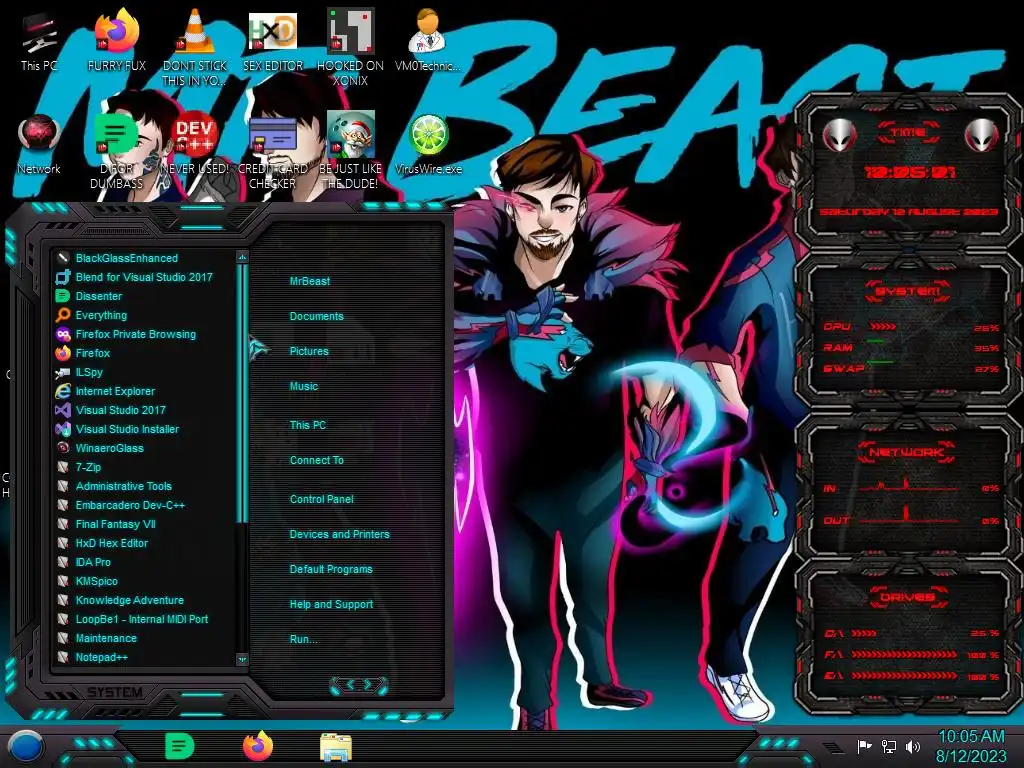
Task: Open the green Dissenter desktop shortcut
Action: [x=117, y=150]
